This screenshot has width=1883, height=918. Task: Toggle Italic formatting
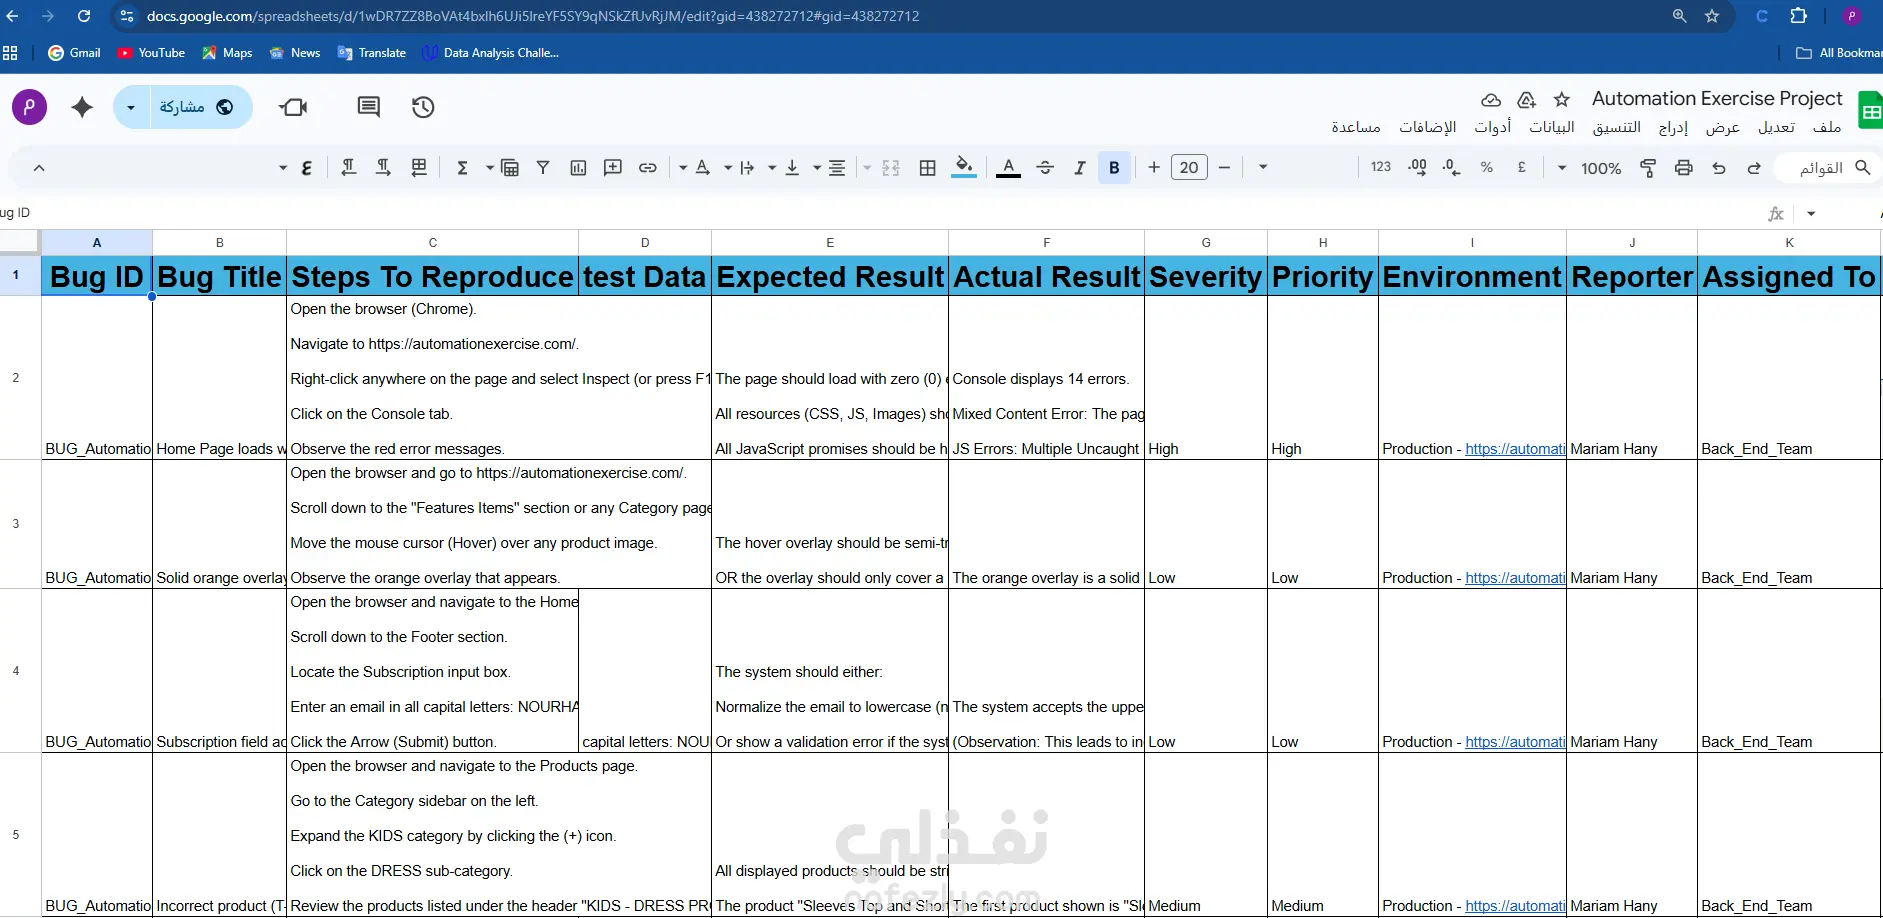pos(1080,168)
